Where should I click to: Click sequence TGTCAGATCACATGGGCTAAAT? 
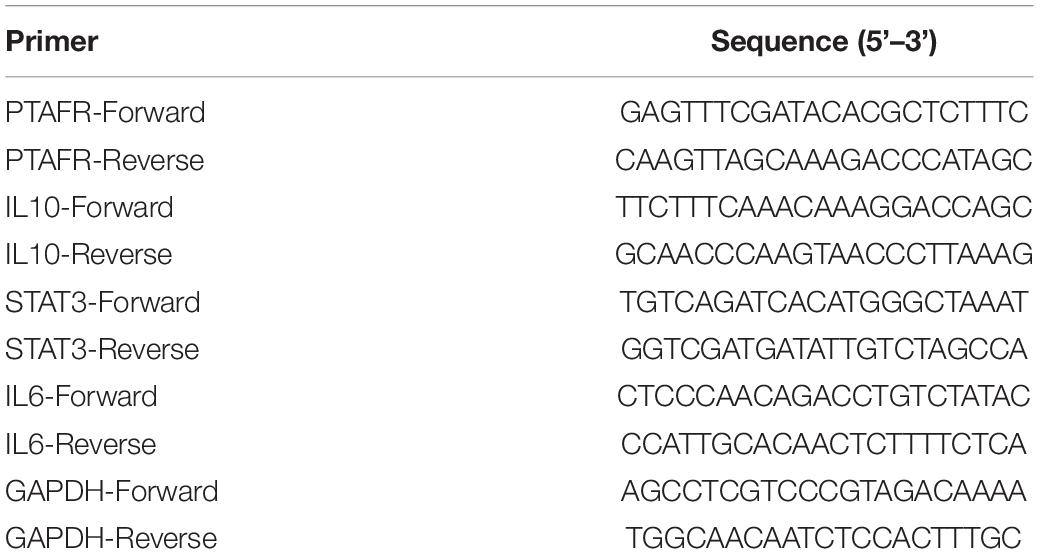[824, 302]
